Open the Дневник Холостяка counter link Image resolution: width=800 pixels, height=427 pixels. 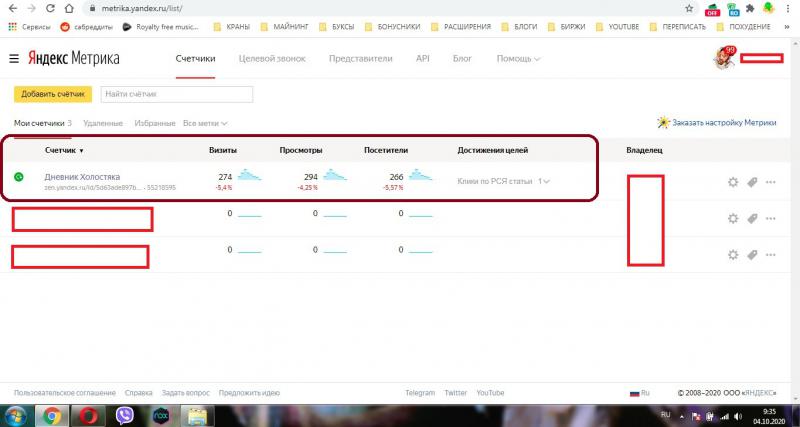tap(82, 177)
